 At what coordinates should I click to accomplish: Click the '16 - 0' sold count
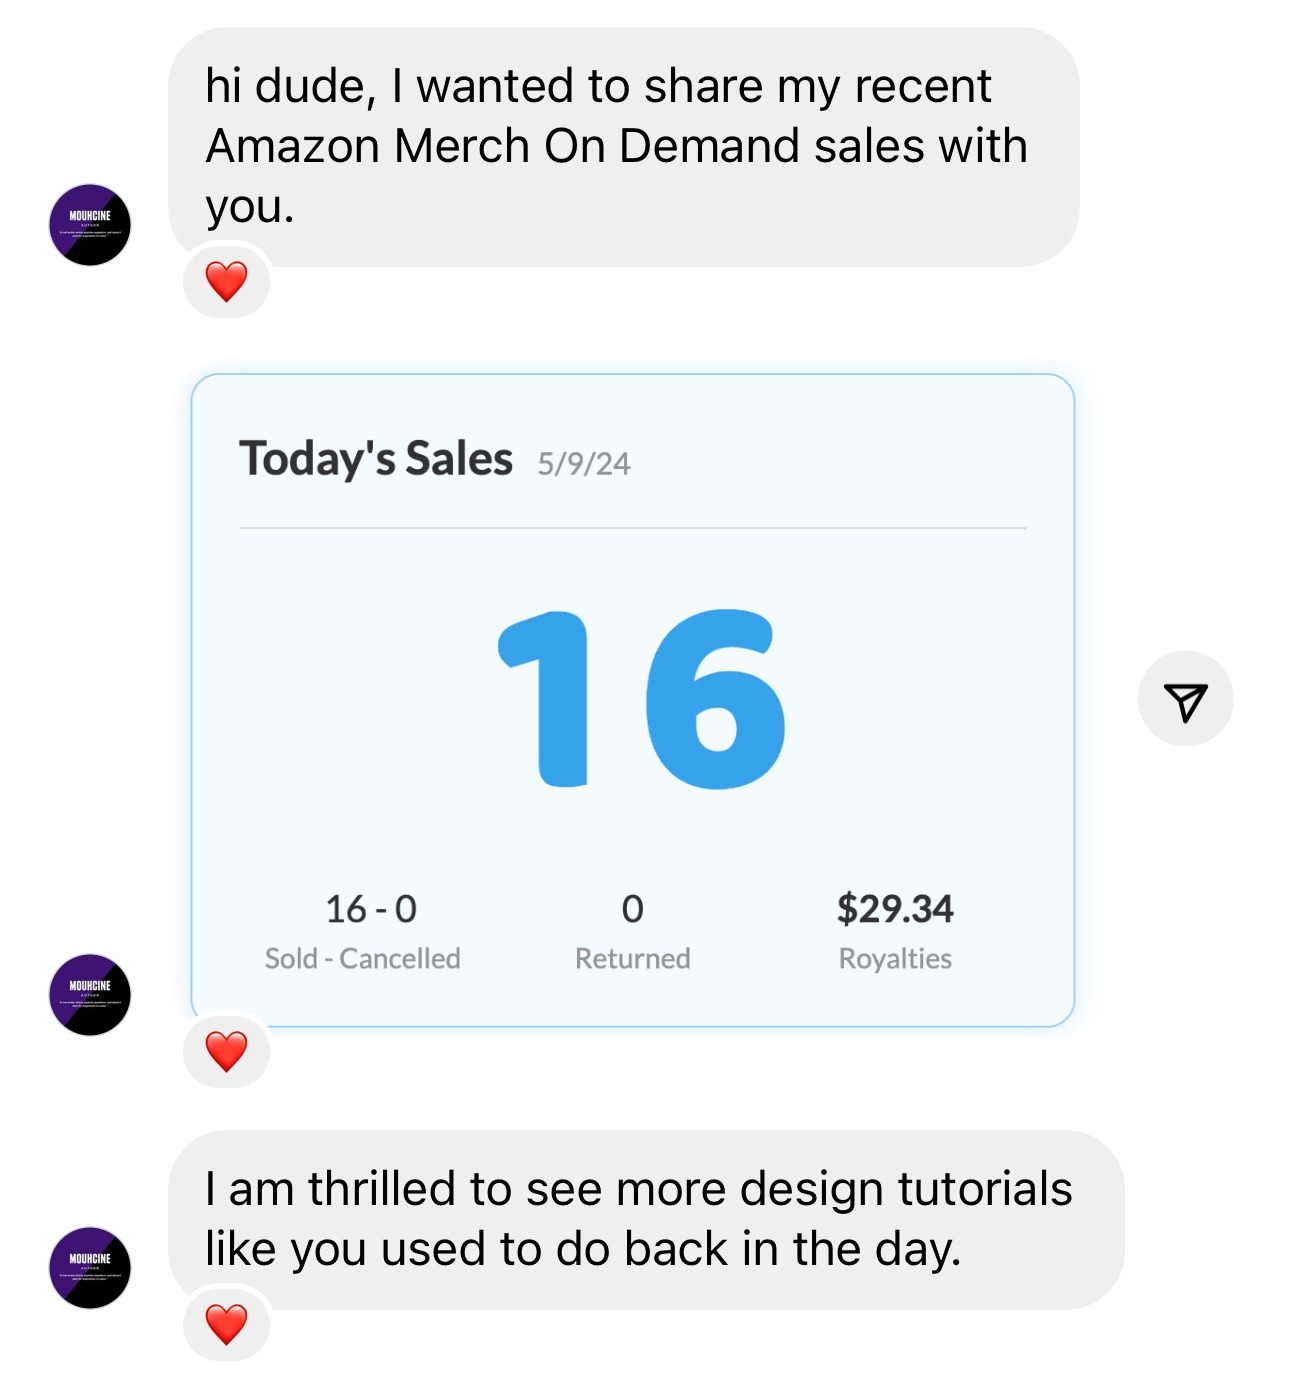(x=371, y=909)
